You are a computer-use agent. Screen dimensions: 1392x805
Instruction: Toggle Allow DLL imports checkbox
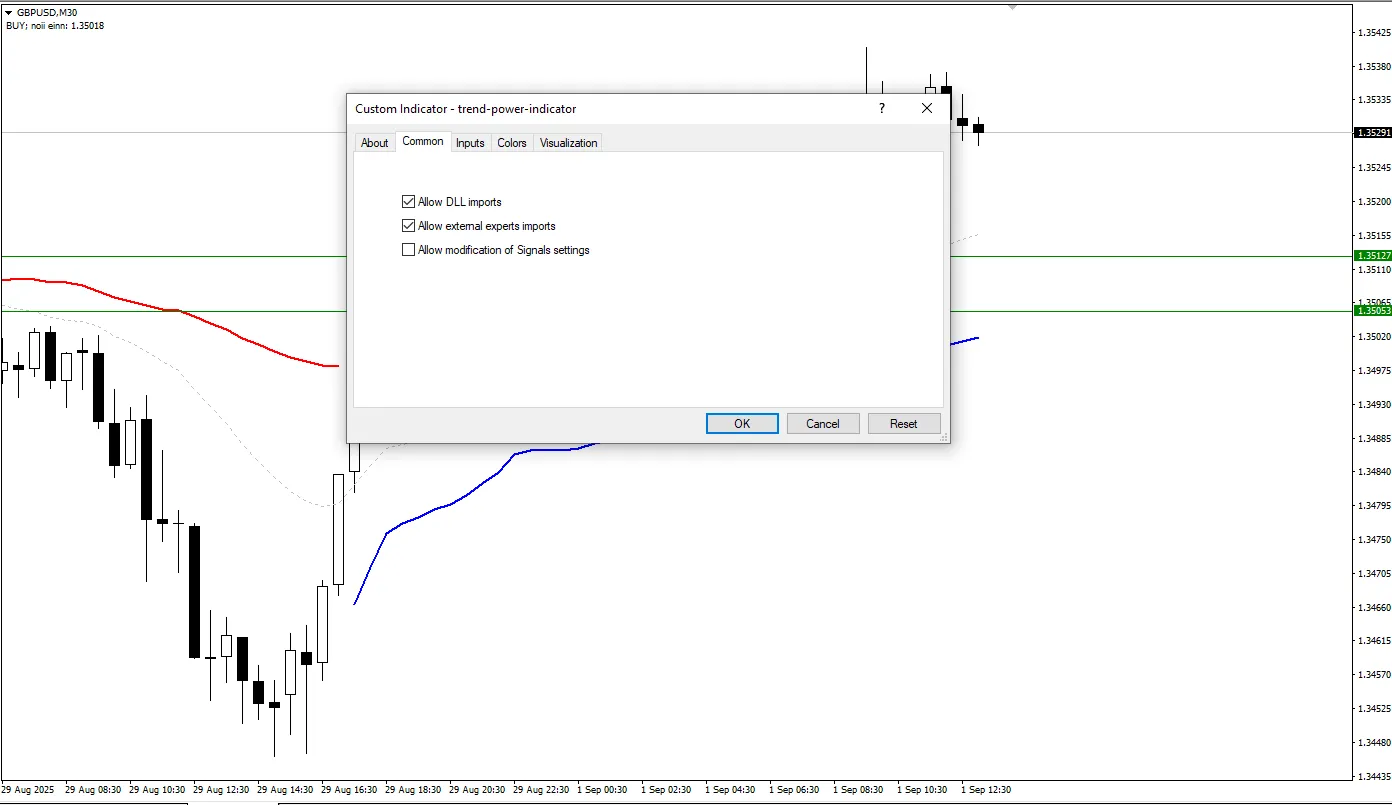point(408,202)
